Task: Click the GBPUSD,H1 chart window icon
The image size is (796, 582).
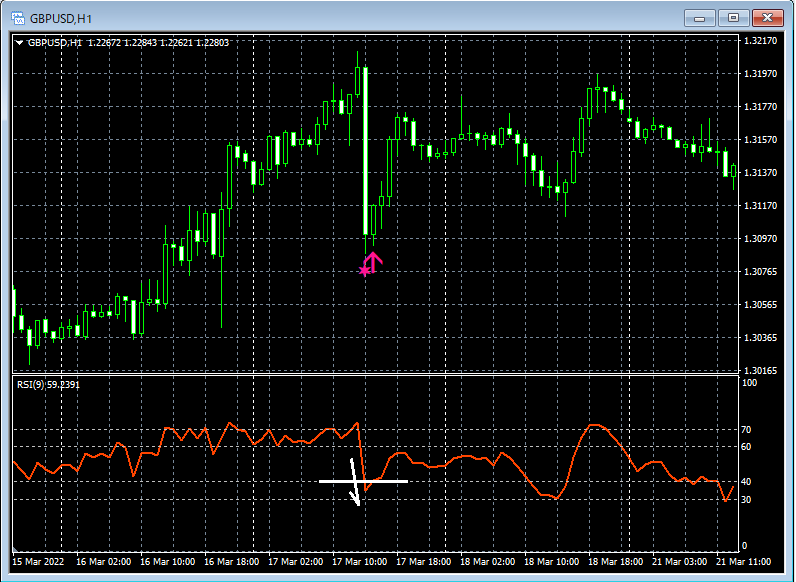Action: click(18, 19)
